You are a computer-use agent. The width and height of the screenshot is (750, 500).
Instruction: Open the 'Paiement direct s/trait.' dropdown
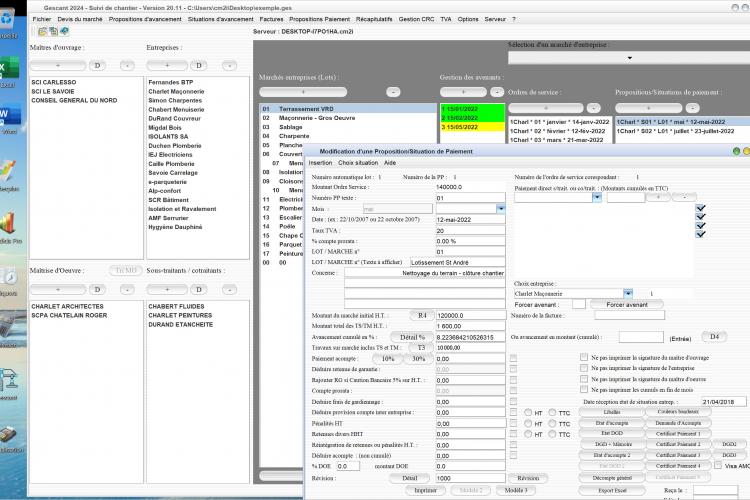596,197
